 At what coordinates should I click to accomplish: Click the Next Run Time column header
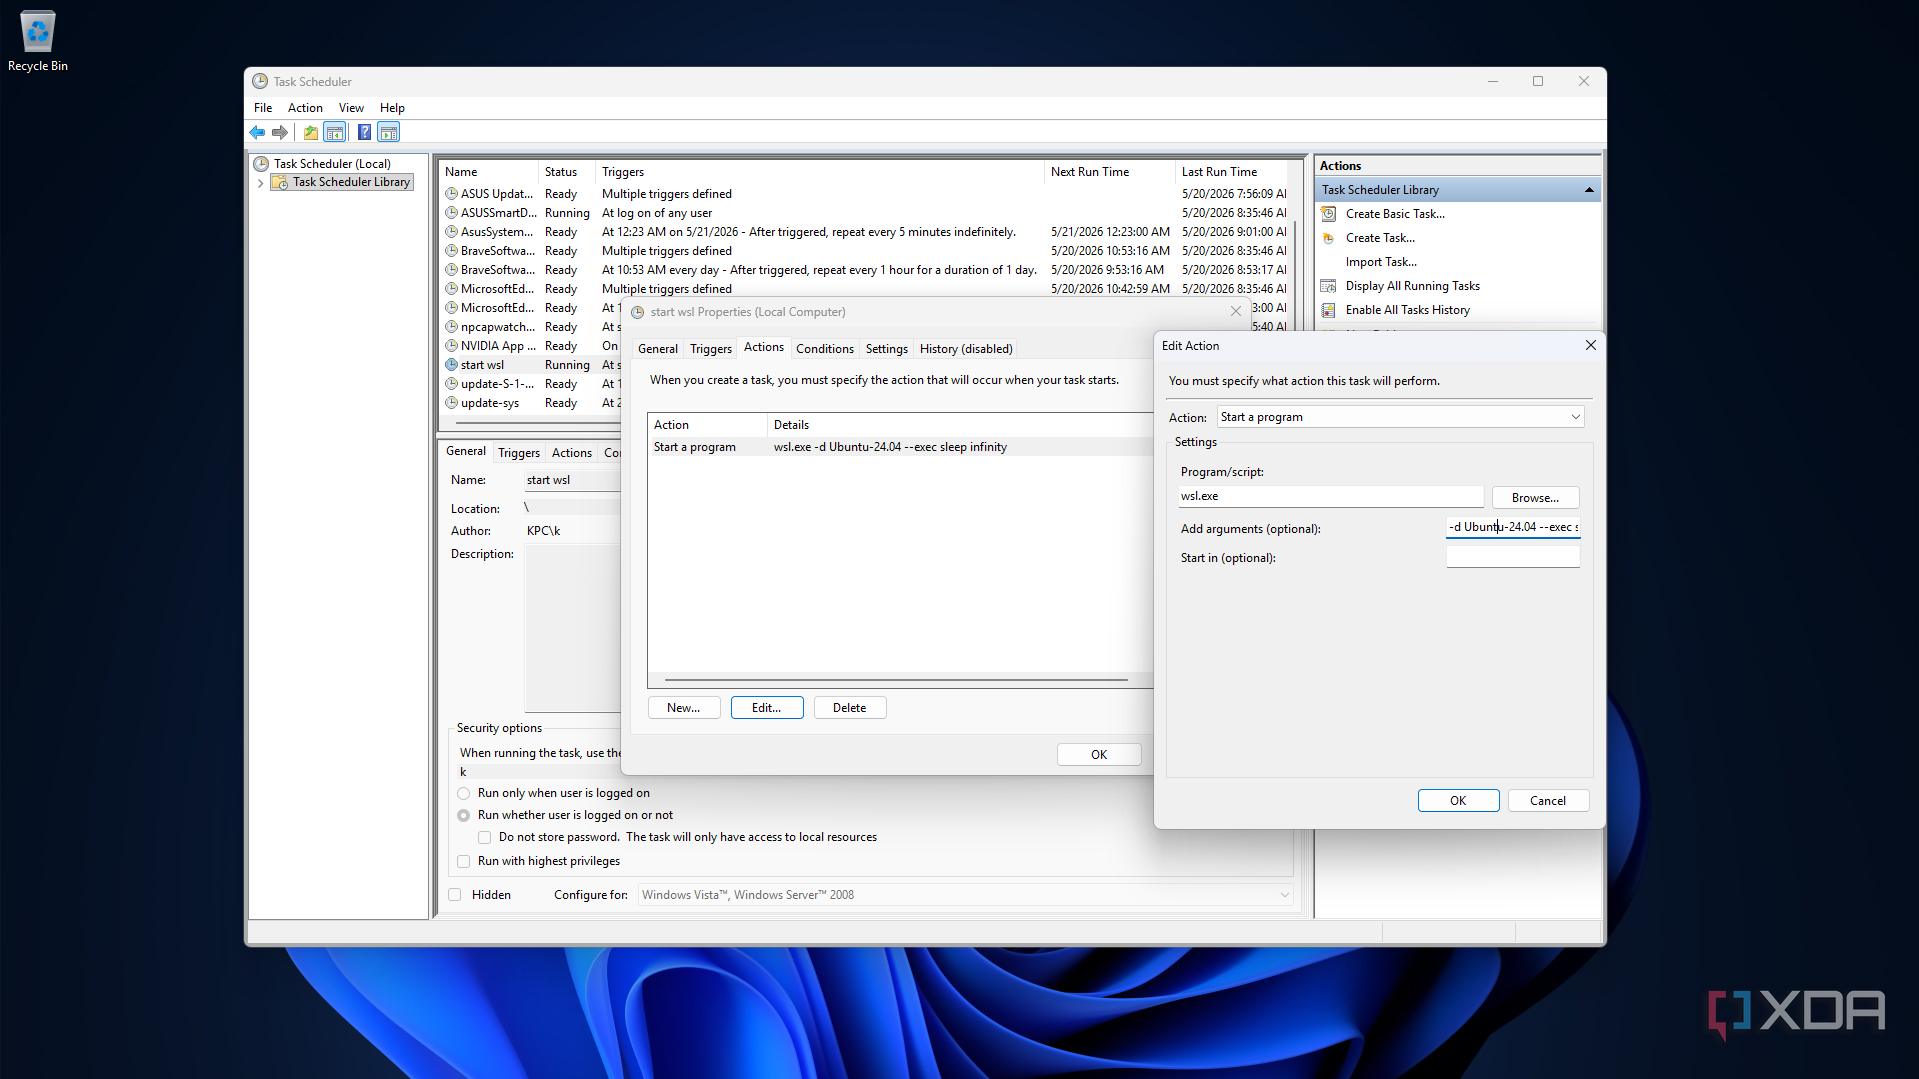[x=1109, y=172]
